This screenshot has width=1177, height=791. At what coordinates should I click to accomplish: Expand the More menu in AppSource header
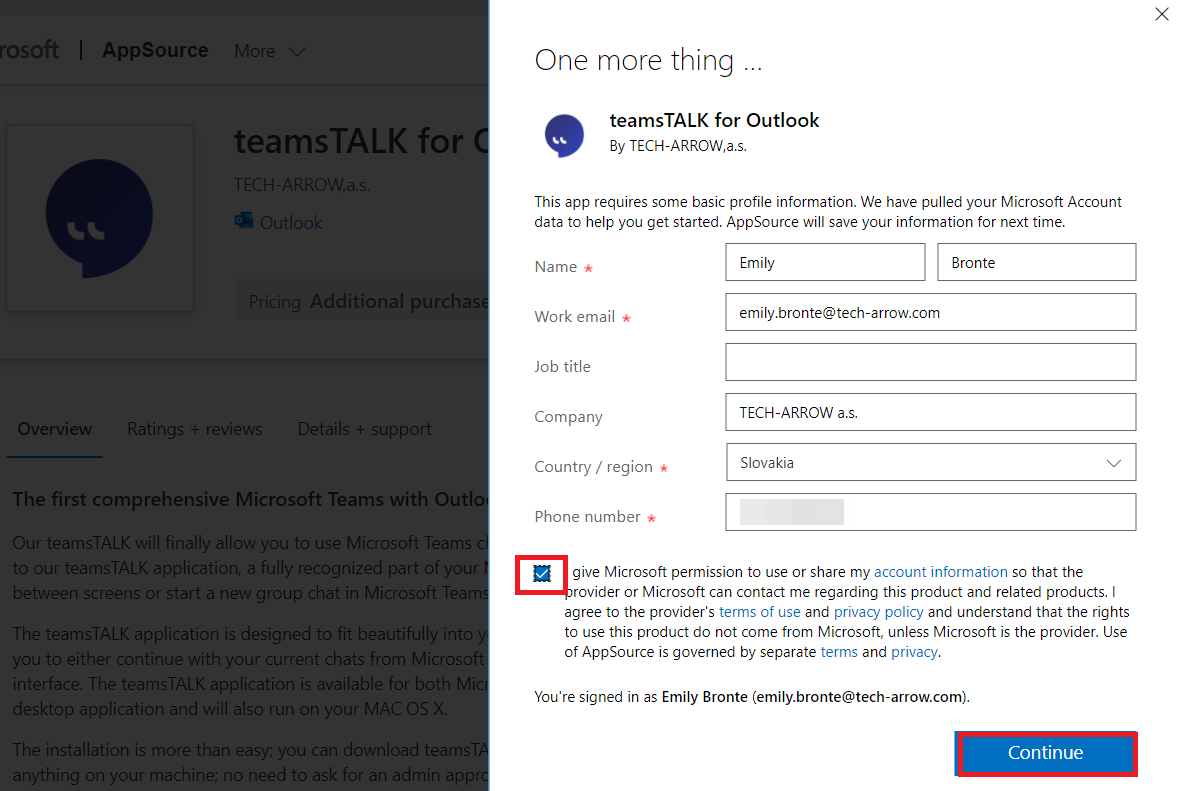point(269,51)
